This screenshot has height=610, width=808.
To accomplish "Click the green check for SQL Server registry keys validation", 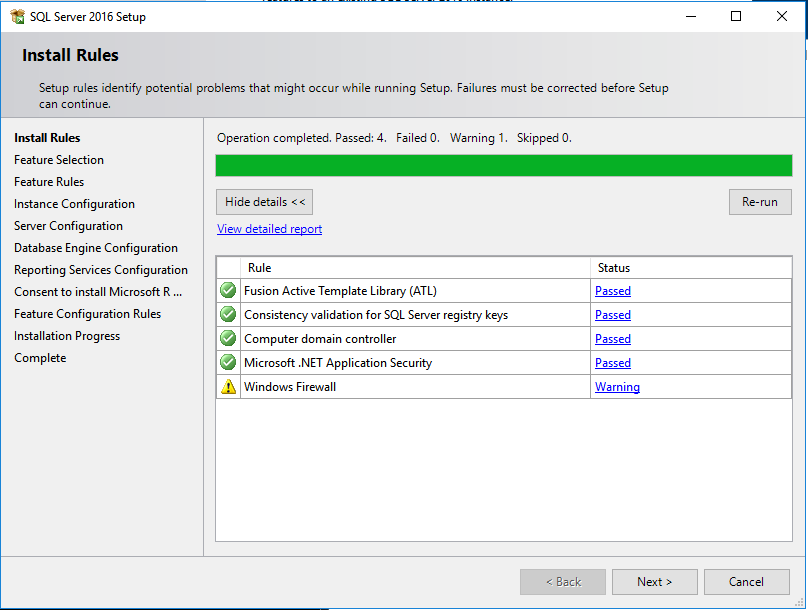I will click(227, 314).
